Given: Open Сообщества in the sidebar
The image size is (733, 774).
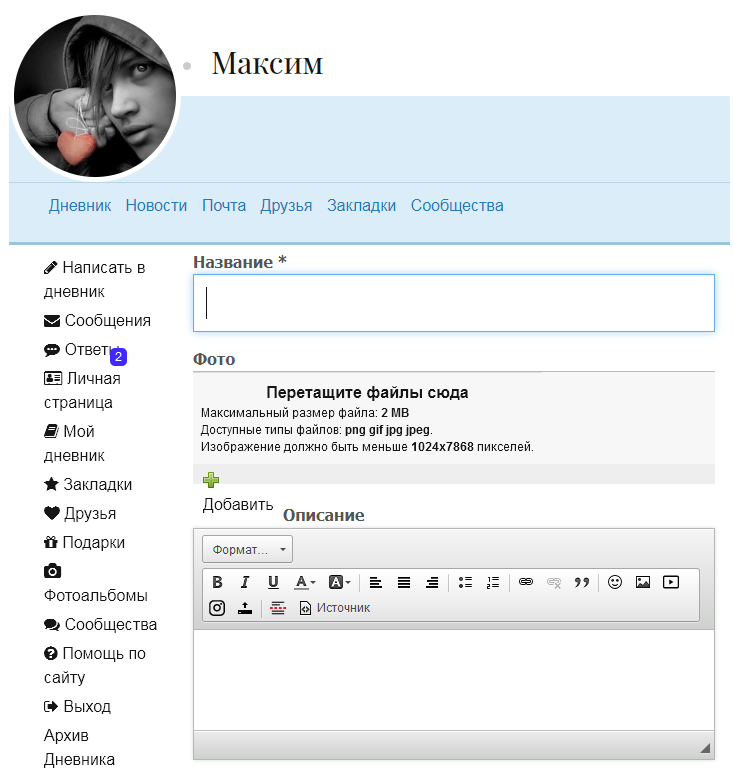Looking at the screenshot, I should coord(100,624).
